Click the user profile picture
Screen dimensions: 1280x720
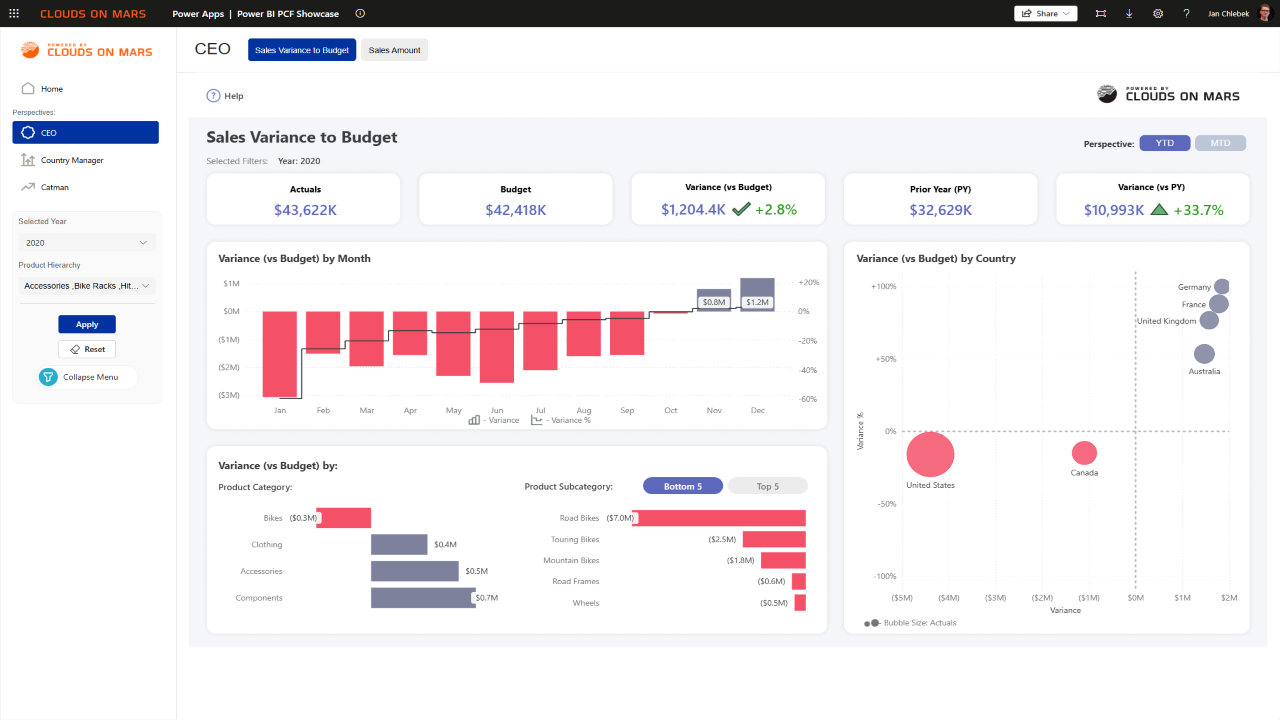1265,14
